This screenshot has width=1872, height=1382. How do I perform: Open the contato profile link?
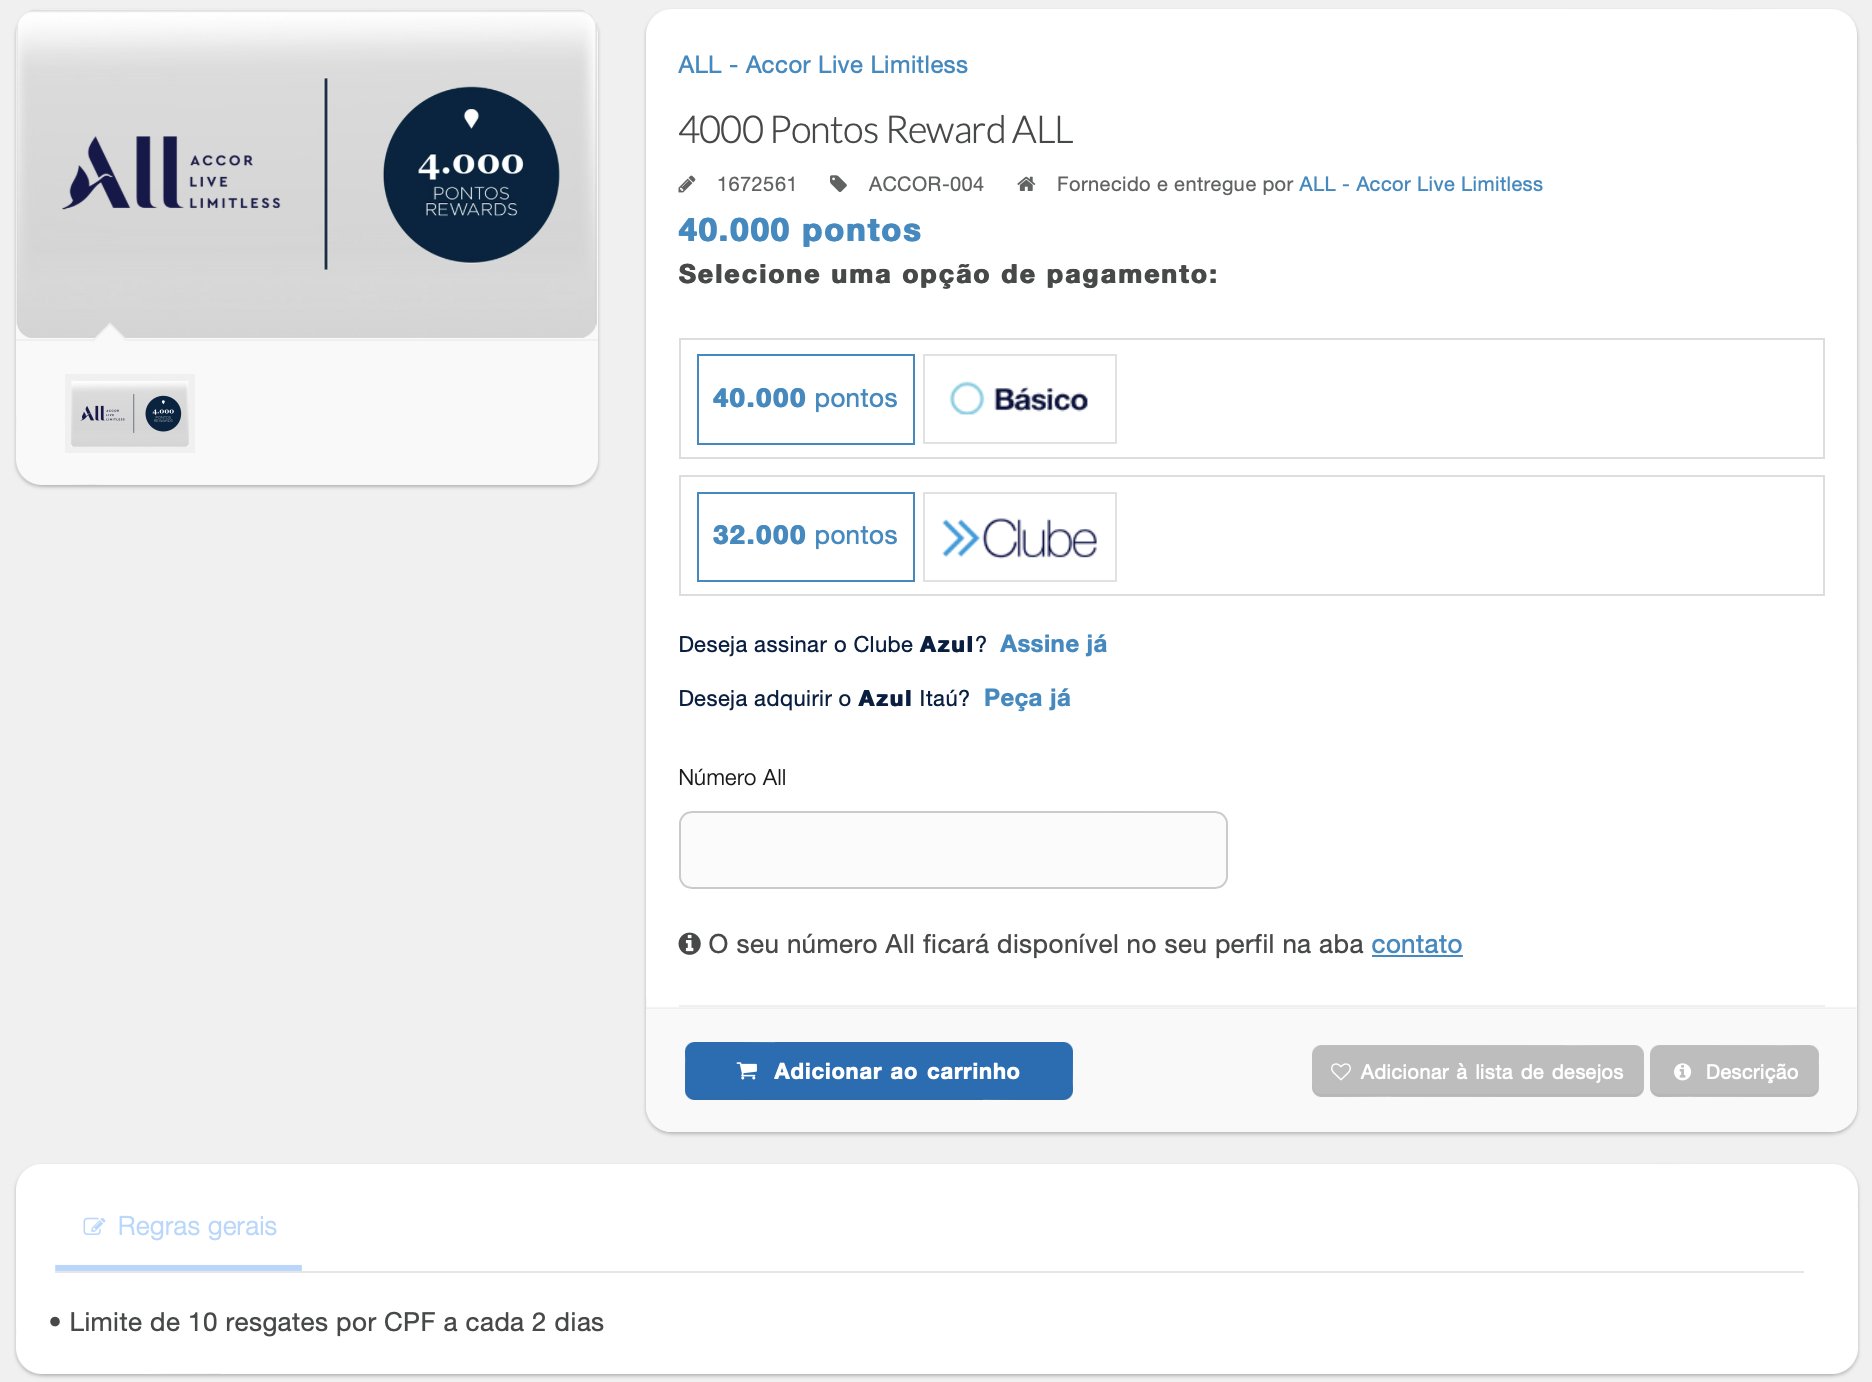point(1416,944)
